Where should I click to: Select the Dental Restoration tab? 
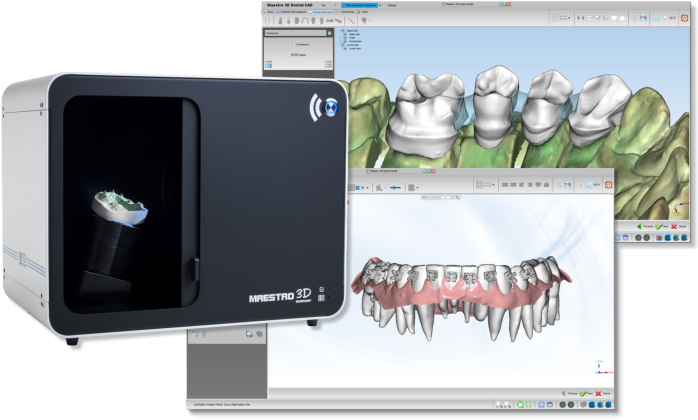[x=321, y=12]
